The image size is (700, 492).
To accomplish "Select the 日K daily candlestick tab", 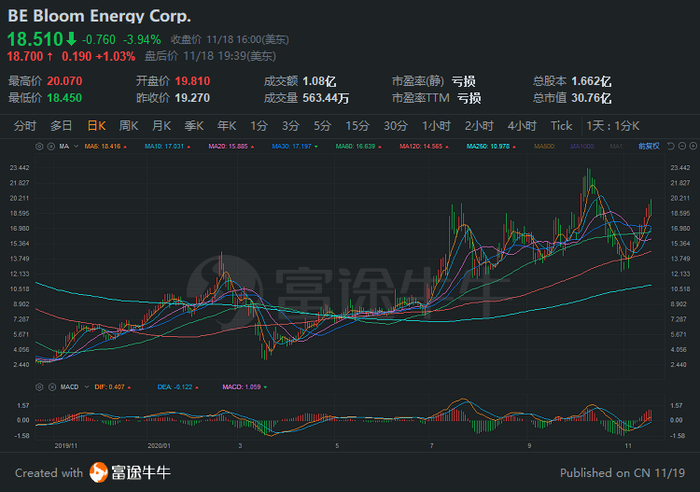I will [x=96, y=126].
